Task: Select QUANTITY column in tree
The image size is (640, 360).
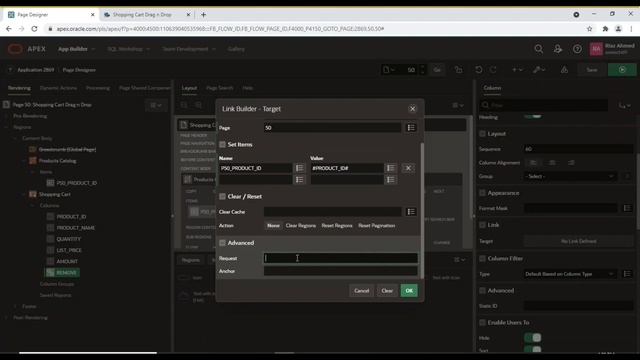Action: 69,239
